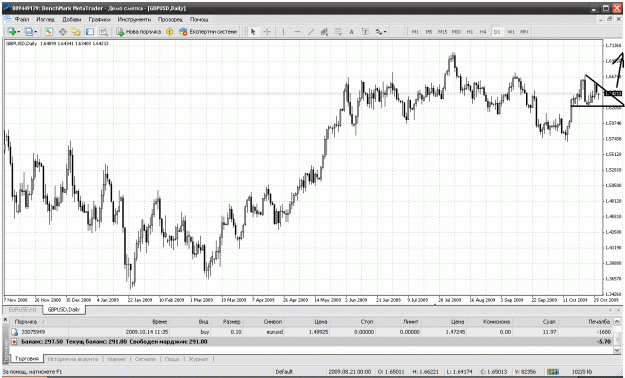Open the Arrows objects dropdown
This screenshot has width=625, height=378.
381,32
